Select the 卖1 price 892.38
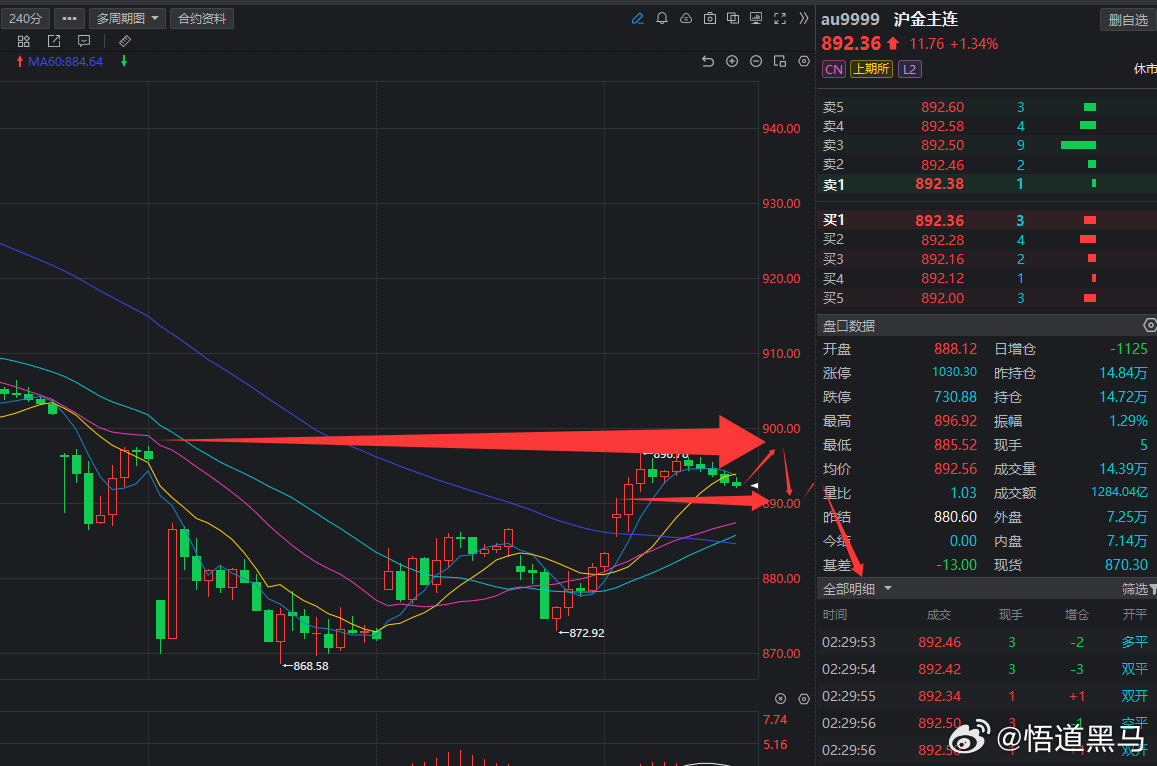 point(939,184)
